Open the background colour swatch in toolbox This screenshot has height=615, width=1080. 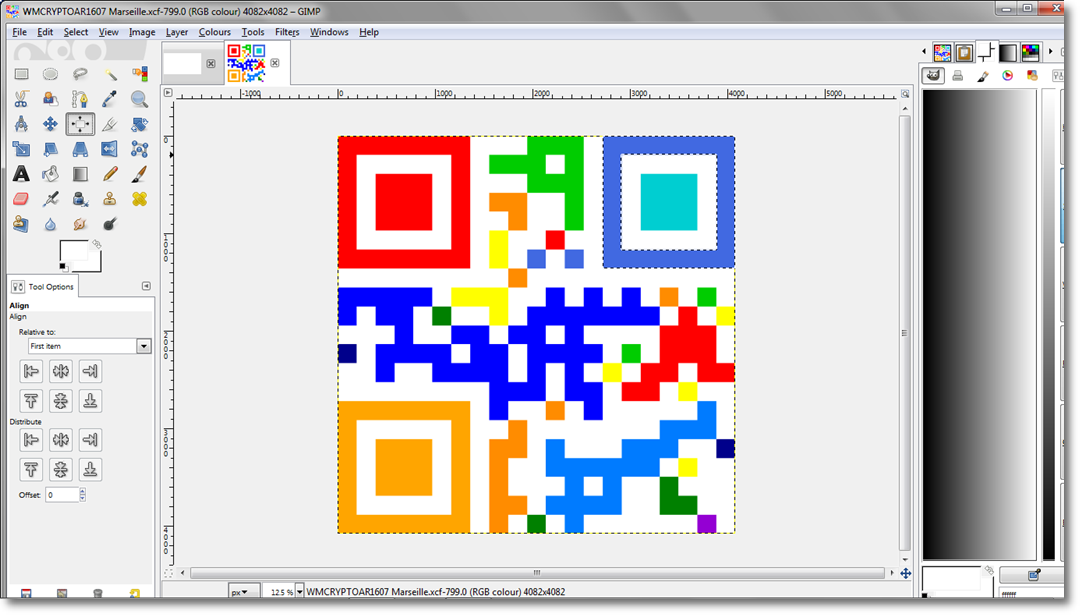[x=95, y=264]
